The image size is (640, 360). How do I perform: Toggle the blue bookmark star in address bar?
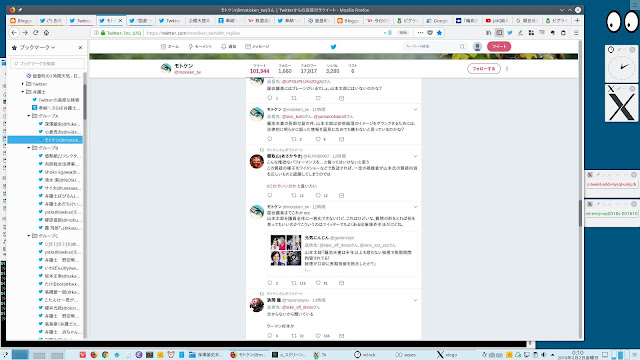(439, 33)
